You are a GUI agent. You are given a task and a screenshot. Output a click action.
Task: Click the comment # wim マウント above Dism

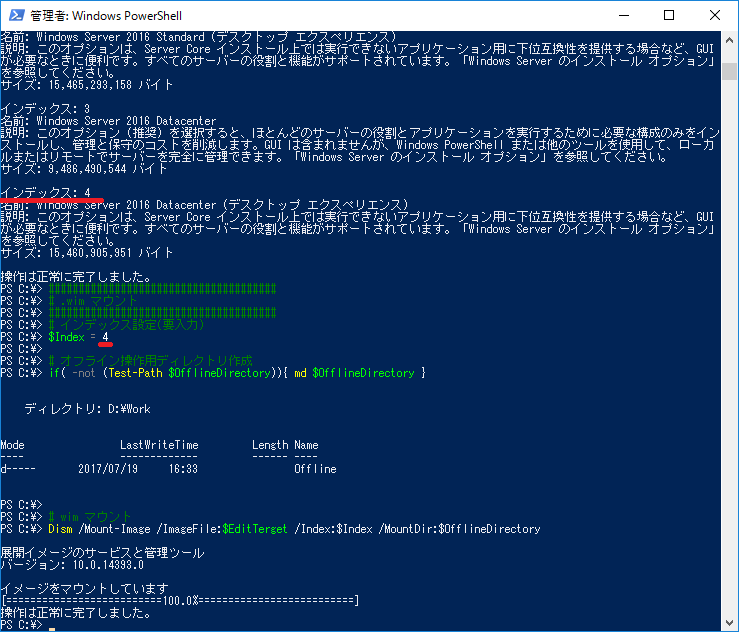90,517
